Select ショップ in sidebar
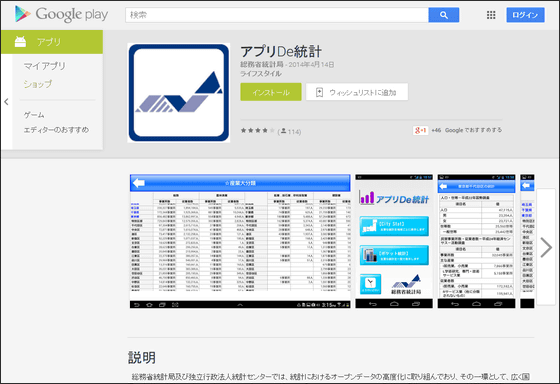This screenshot has width=560, height=384. [38, 84]
